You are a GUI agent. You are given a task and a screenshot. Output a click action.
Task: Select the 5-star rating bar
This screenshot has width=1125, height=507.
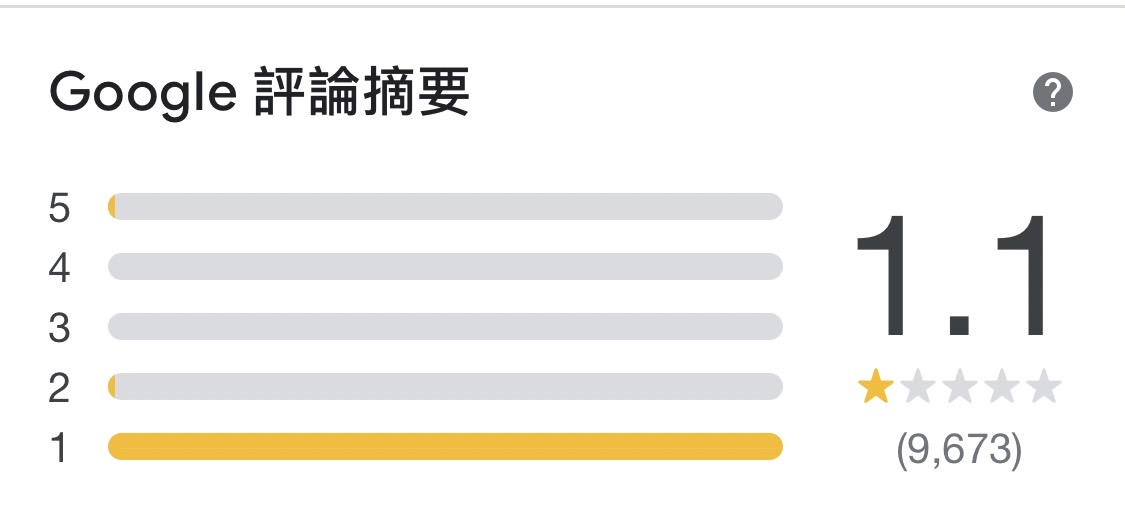tap(445, 207)
